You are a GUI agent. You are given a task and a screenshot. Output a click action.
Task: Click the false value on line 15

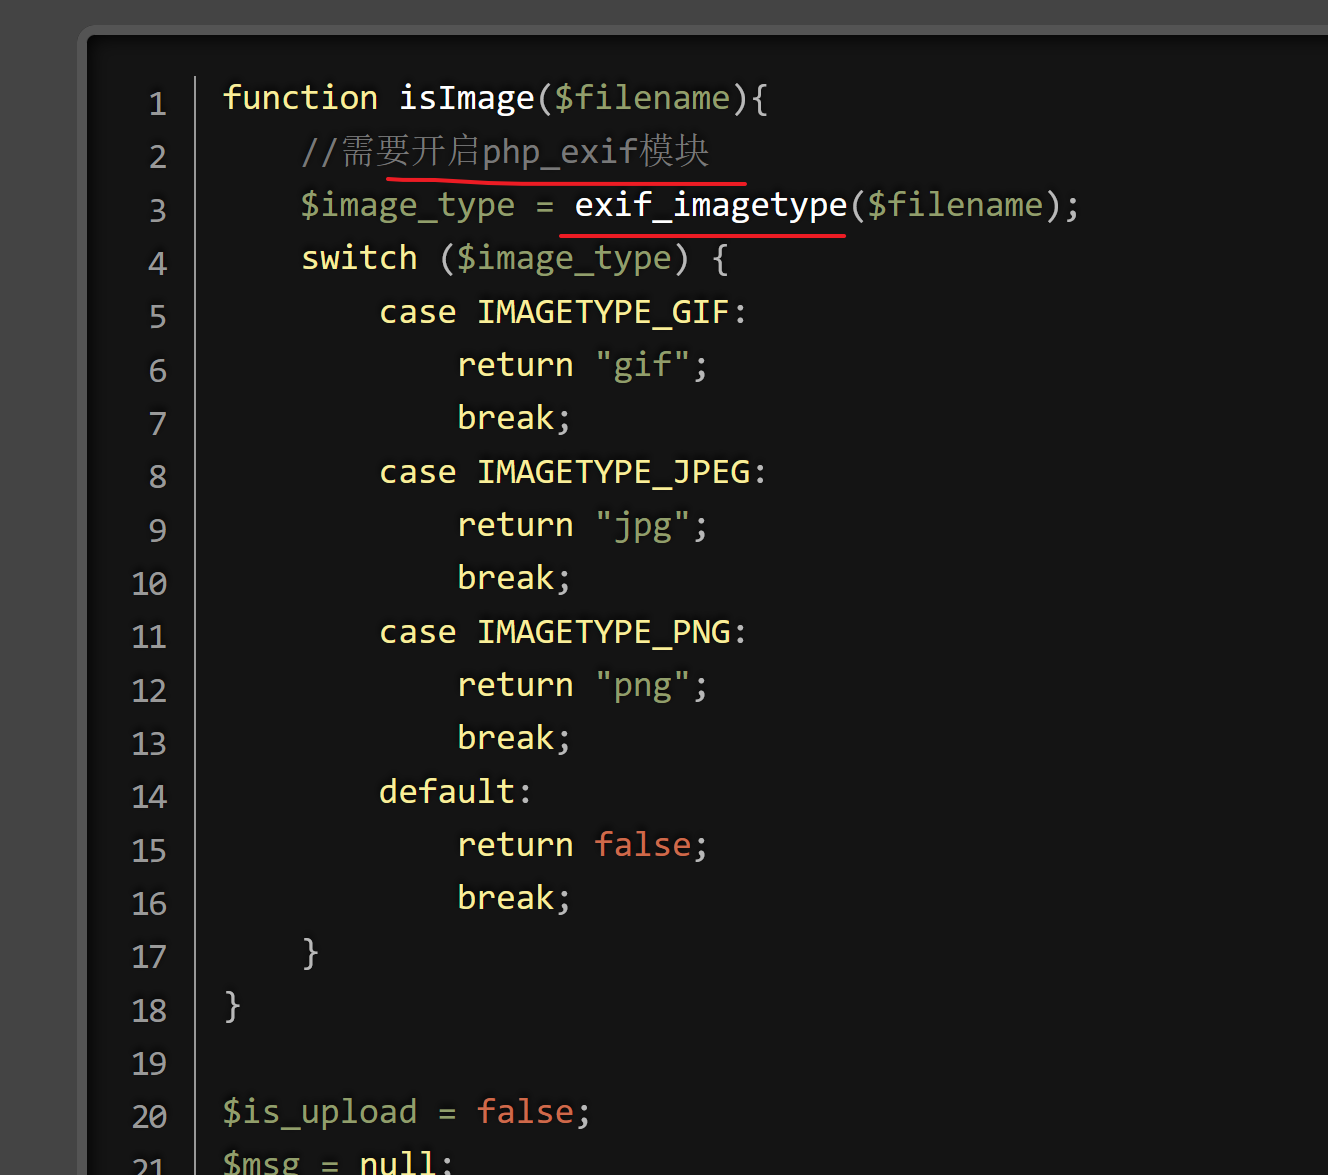click(x=643, y=845)
